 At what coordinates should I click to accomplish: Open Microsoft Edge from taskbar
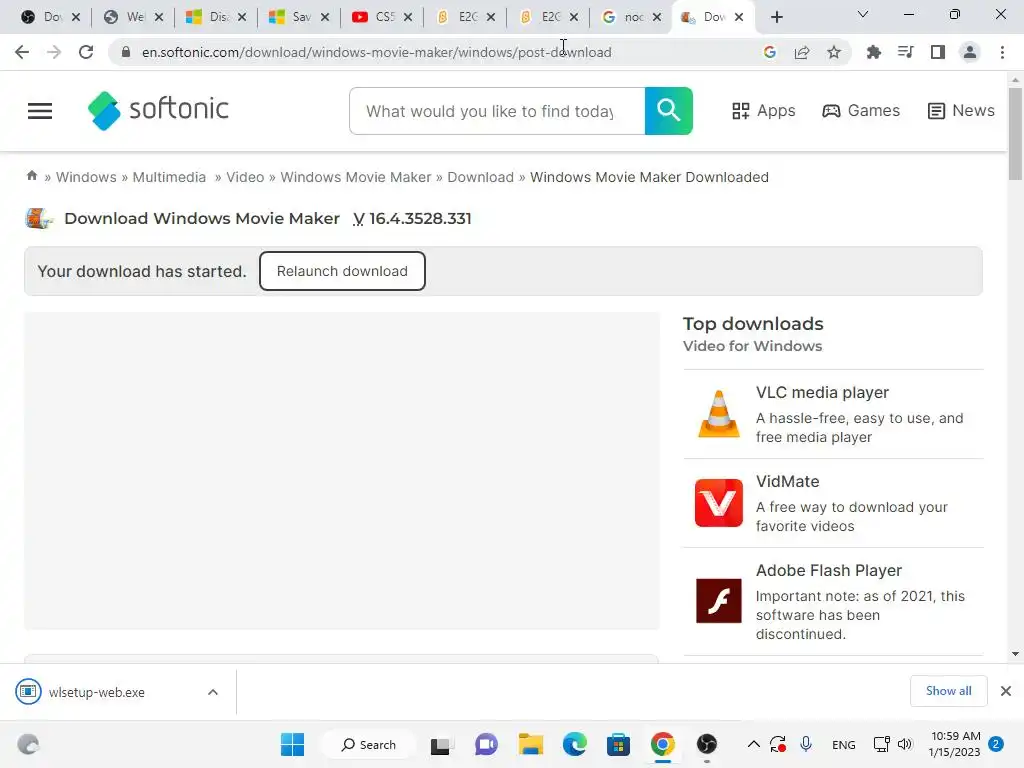click(x=575, y=744)
